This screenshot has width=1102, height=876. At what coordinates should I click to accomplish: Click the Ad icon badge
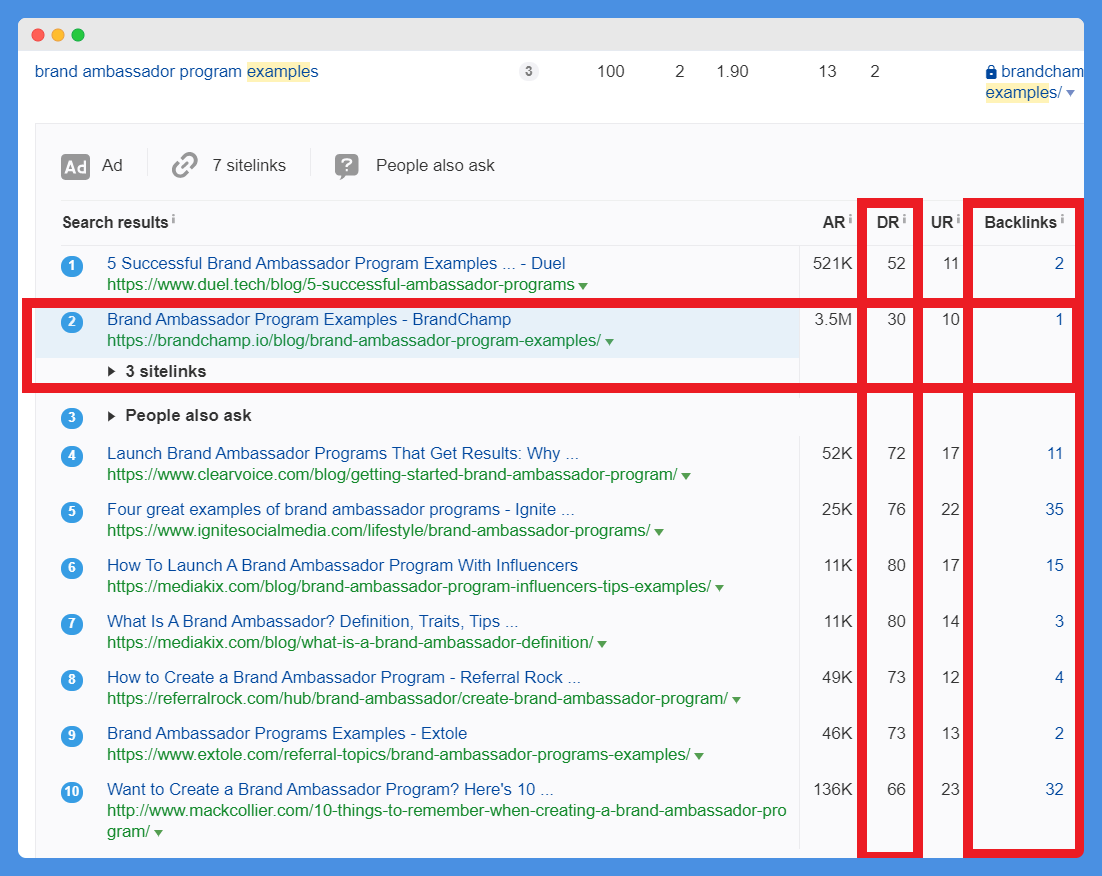[x=75, y=167]
